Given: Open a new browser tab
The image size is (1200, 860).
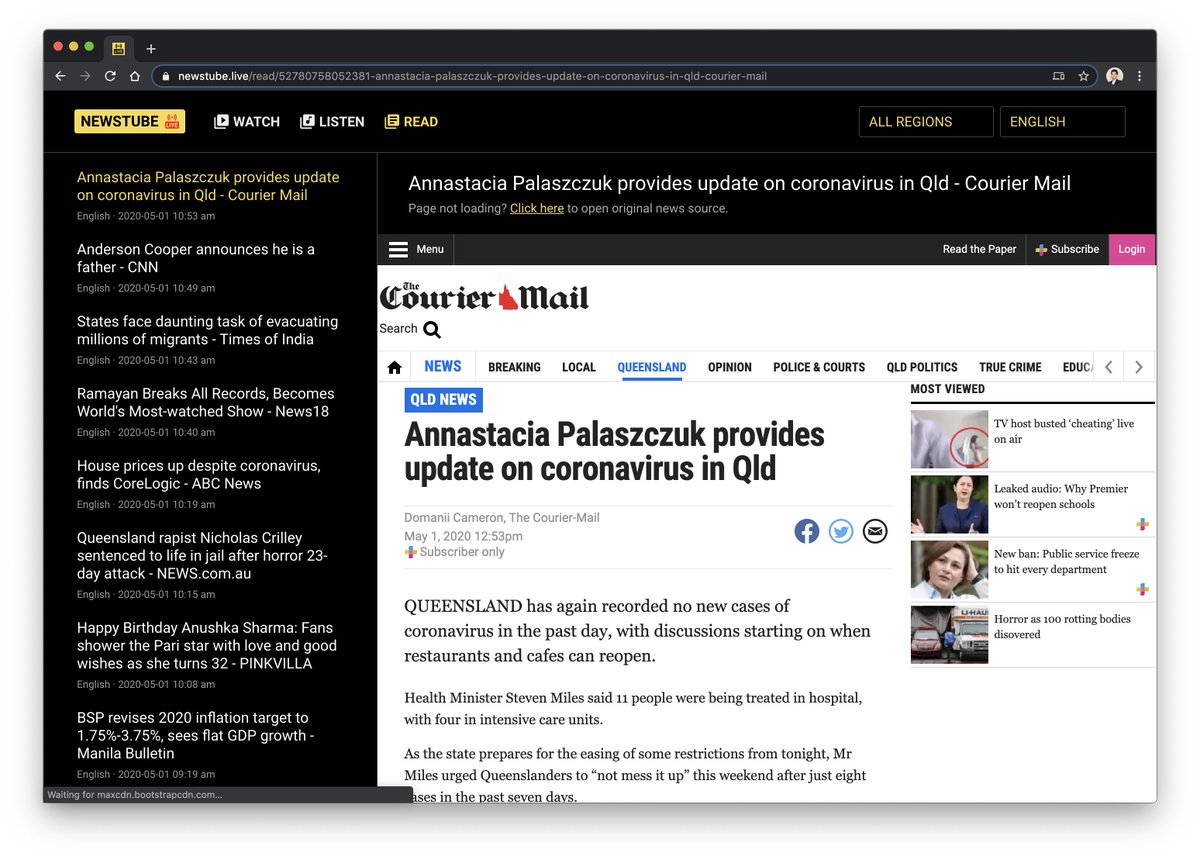Looking at the screenshot, I should click(x=151, y=48).
